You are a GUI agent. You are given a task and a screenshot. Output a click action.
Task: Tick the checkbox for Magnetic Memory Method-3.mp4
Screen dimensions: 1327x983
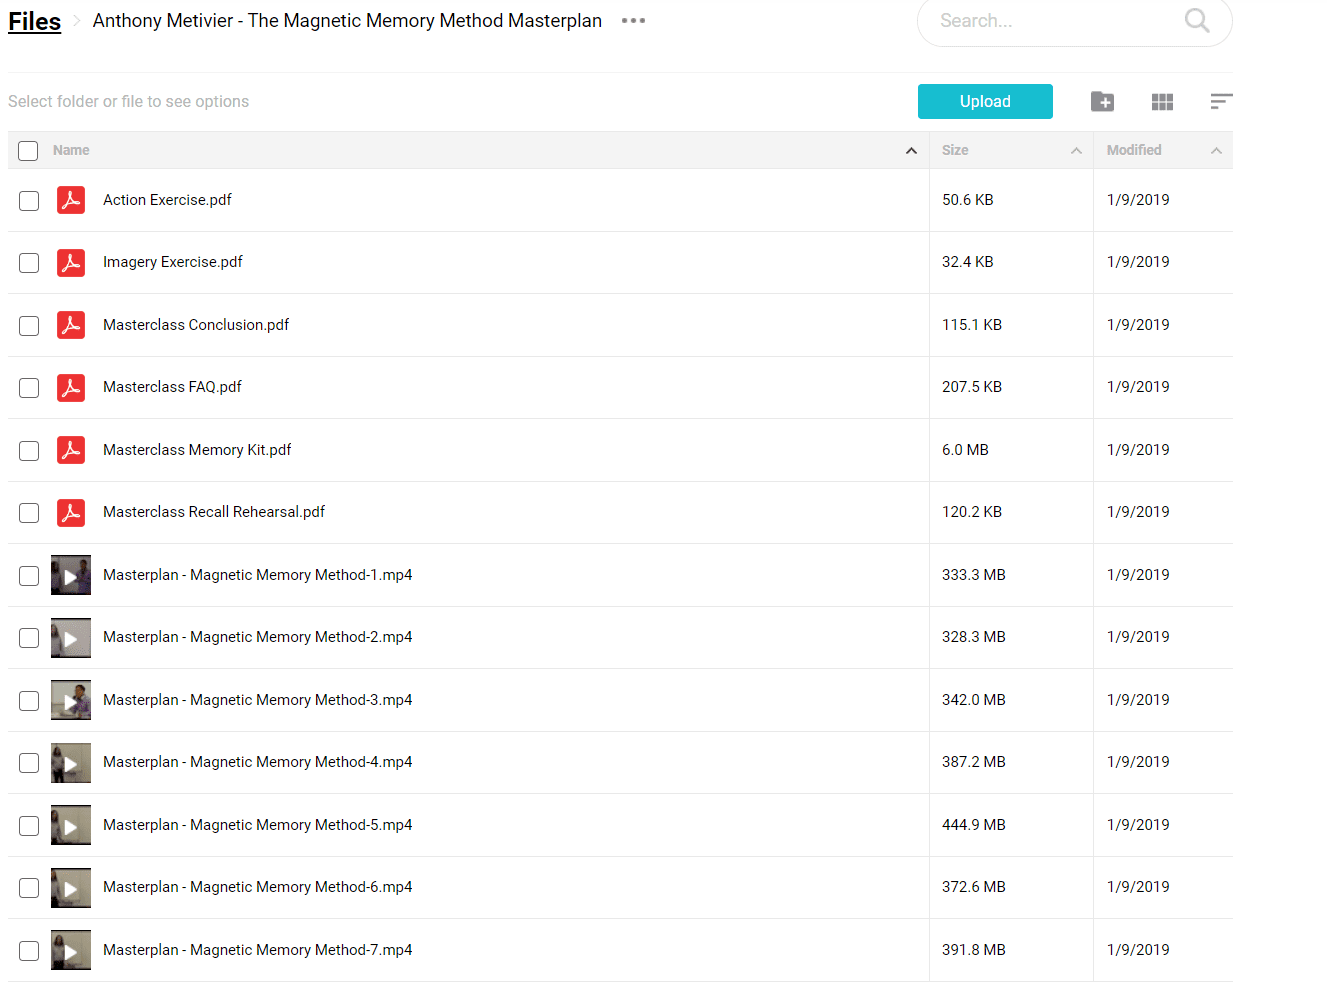[29, 701]
